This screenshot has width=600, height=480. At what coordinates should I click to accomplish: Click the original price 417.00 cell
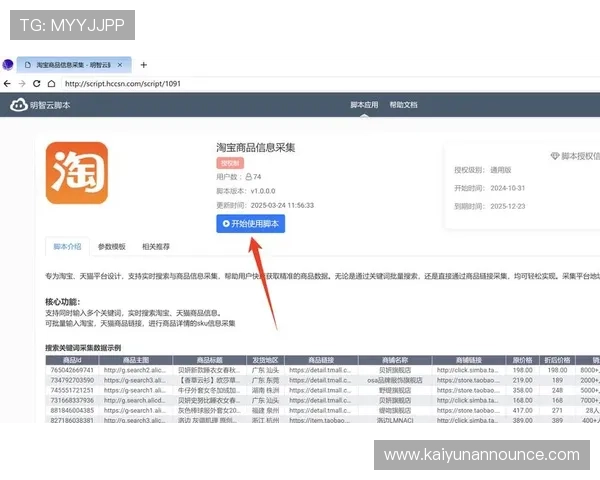pos(522,410)
